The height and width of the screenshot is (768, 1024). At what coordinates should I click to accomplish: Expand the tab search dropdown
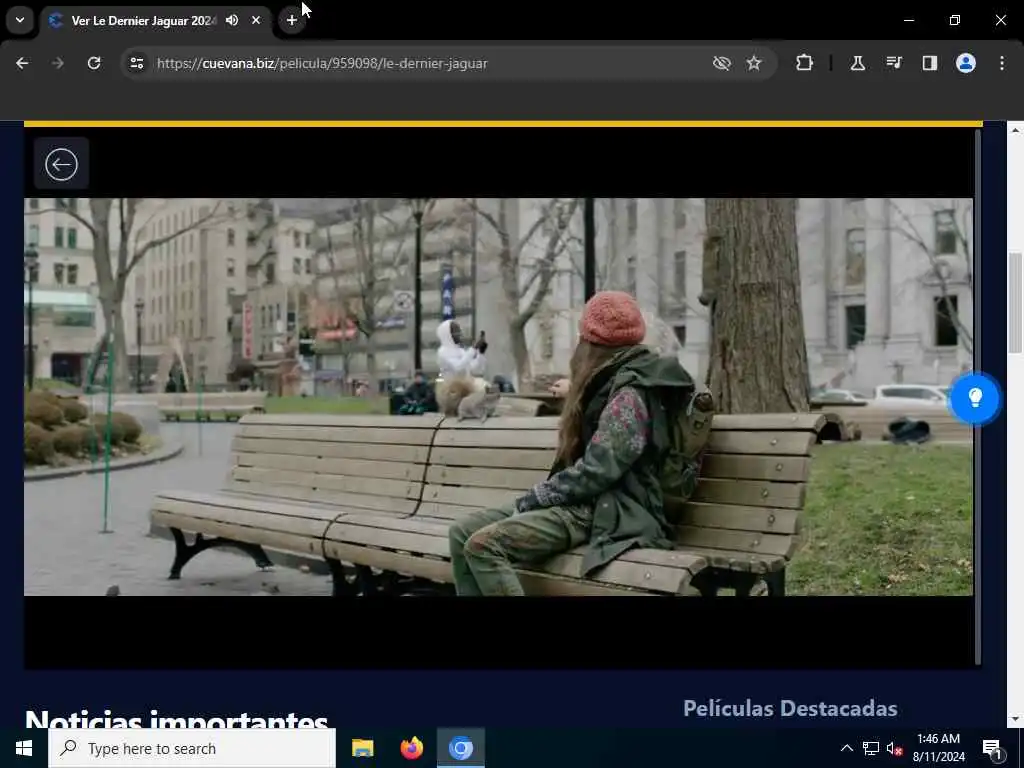click(x=20, y=20)
